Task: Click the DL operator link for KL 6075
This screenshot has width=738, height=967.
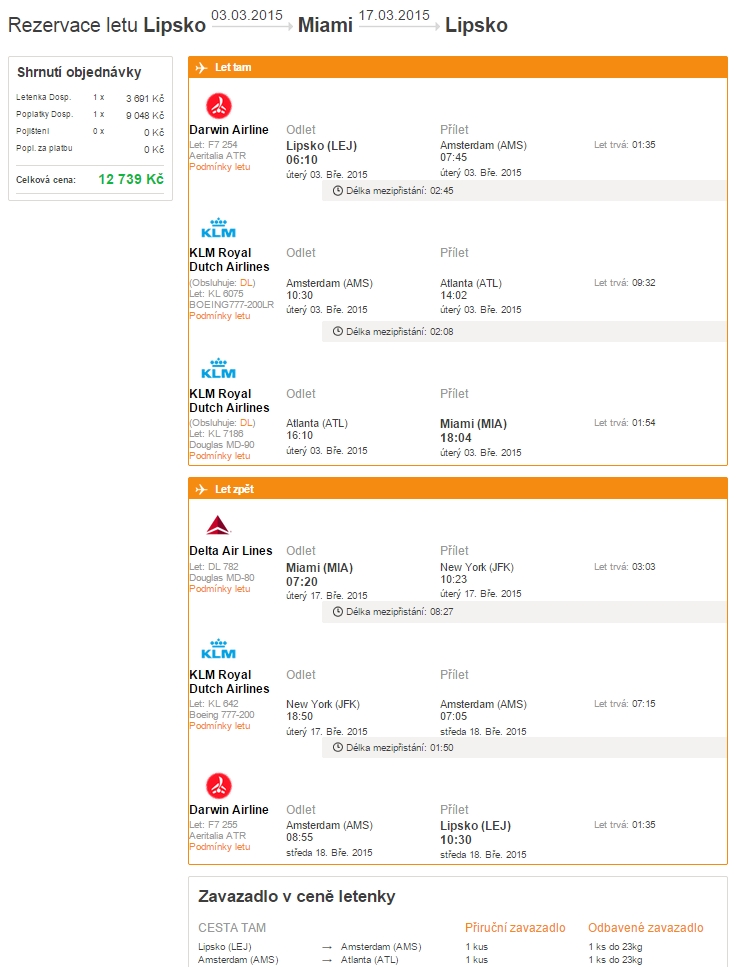Action: (x=246, y=282)
